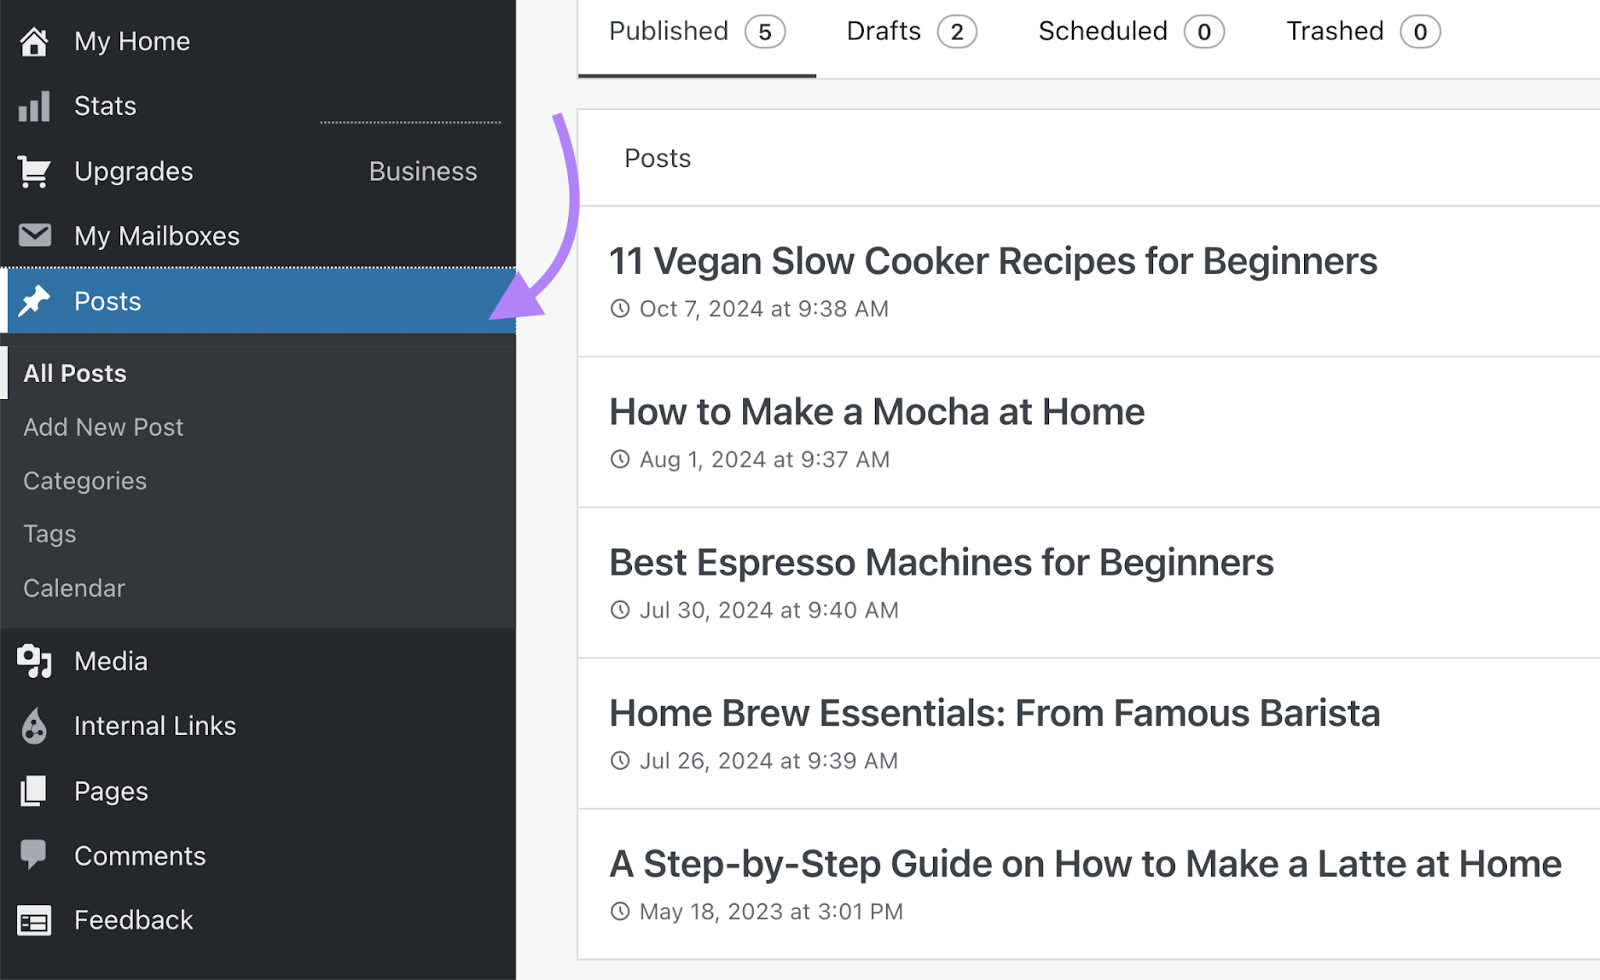
Task: Open "Best Espresso Machines for Beginners" post
Action: click(x=941, y=563)
